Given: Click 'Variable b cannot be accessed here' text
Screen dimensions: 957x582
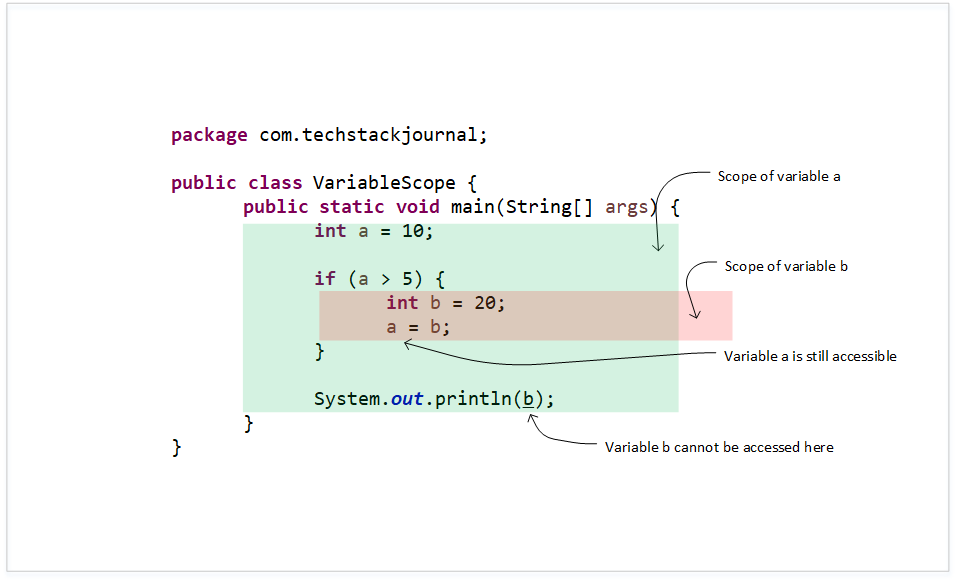Looking at the screenshot, I should pyautogui.click(x=719, y=447).
